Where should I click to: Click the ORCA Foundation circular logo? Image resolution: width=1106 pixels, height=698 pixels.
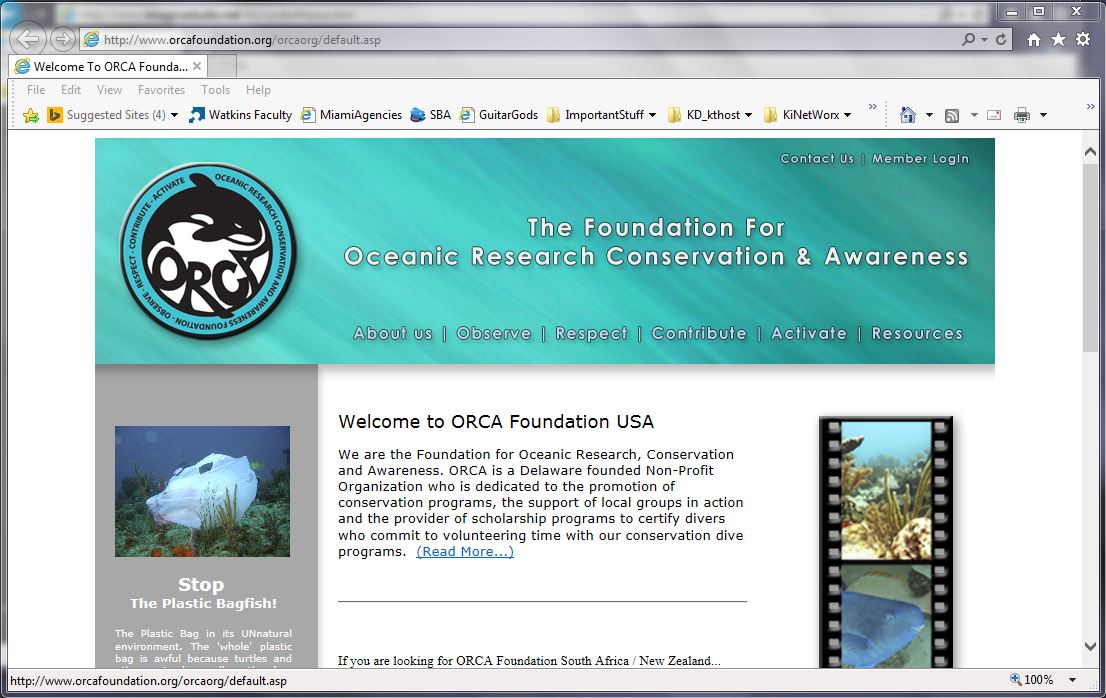(x=208, y=251)
